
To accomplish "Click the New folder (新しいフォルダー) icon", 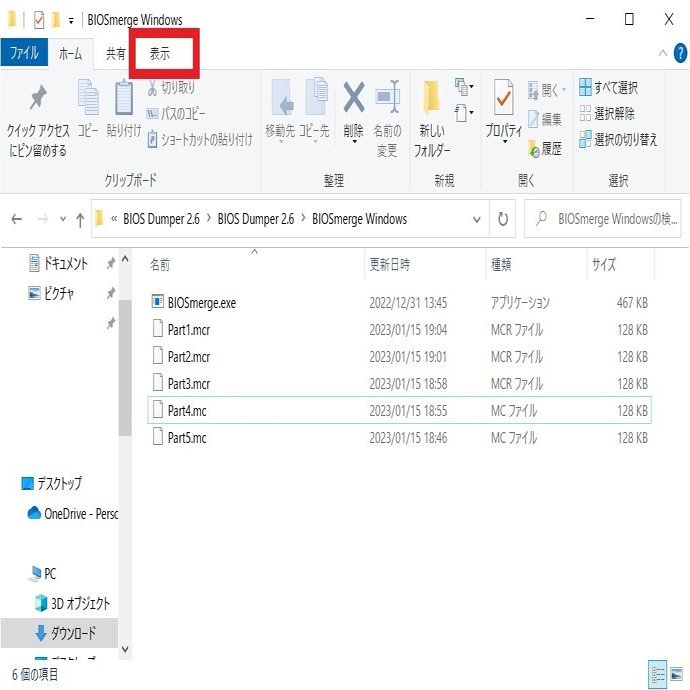I will tap(431, 97).
